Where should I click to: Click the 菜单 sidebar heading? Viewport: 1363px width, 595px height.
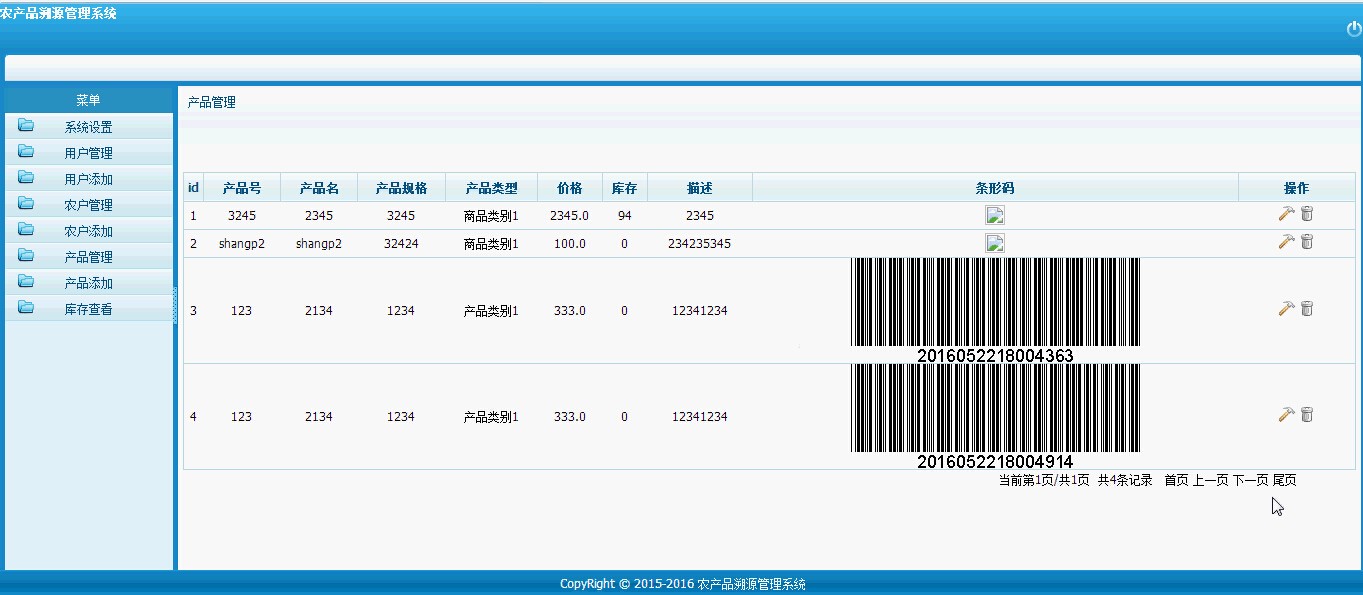(x=88, y=100)
